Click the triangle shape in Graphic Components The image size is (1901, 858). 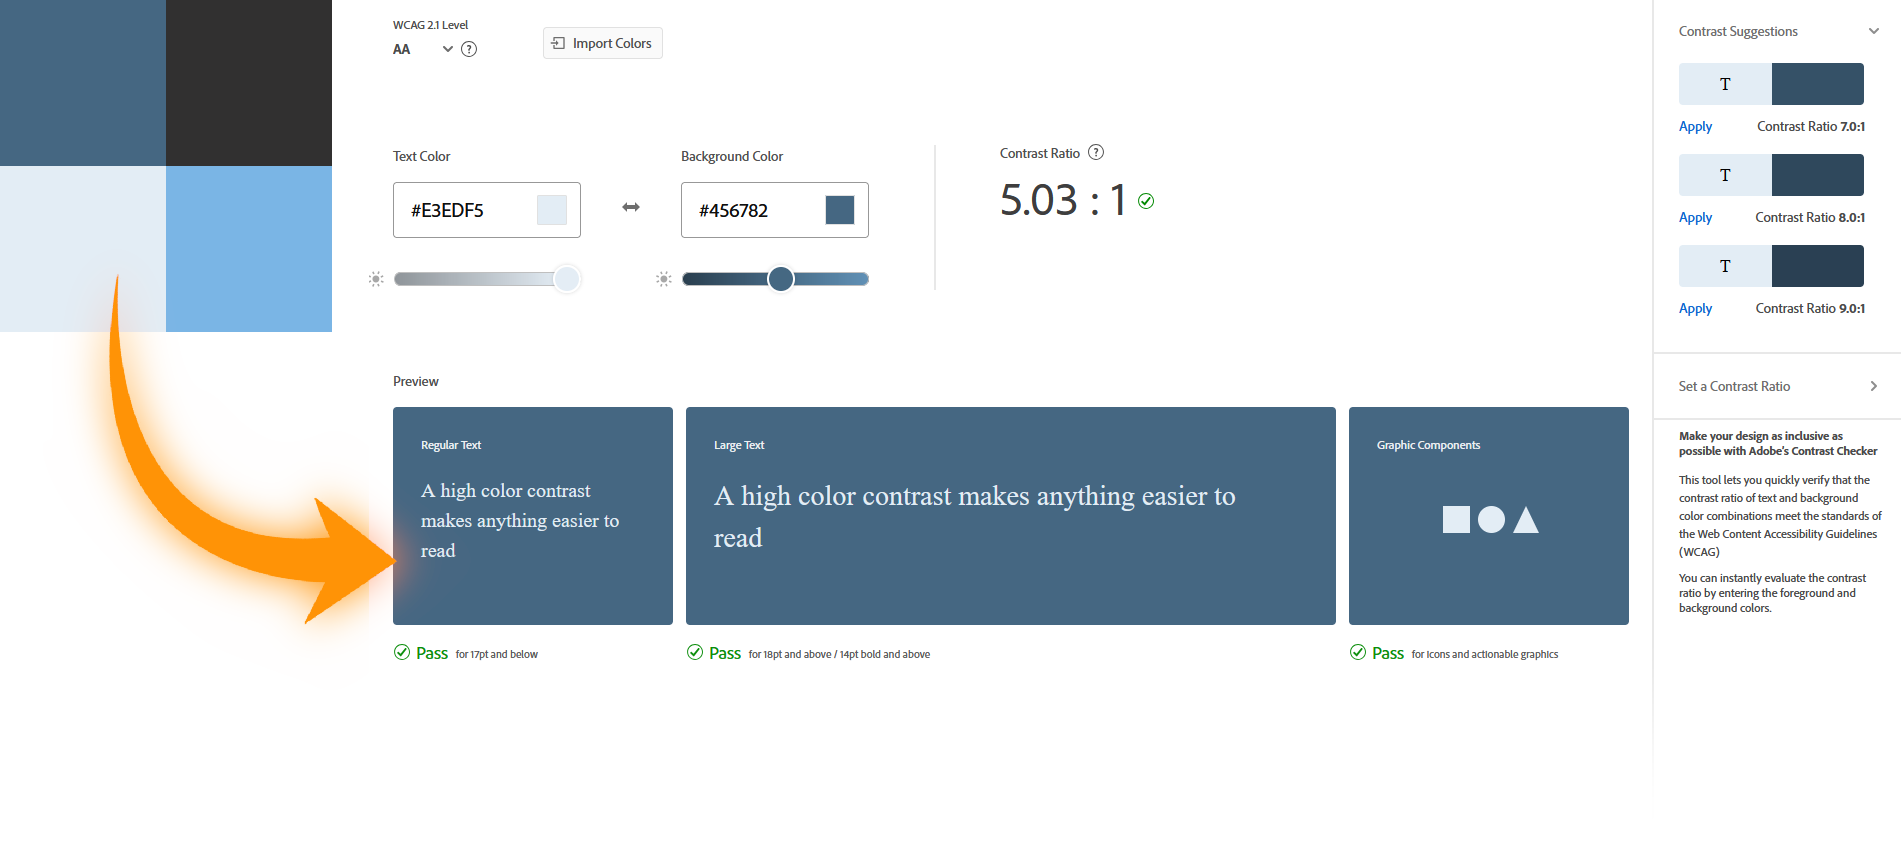1526,521
